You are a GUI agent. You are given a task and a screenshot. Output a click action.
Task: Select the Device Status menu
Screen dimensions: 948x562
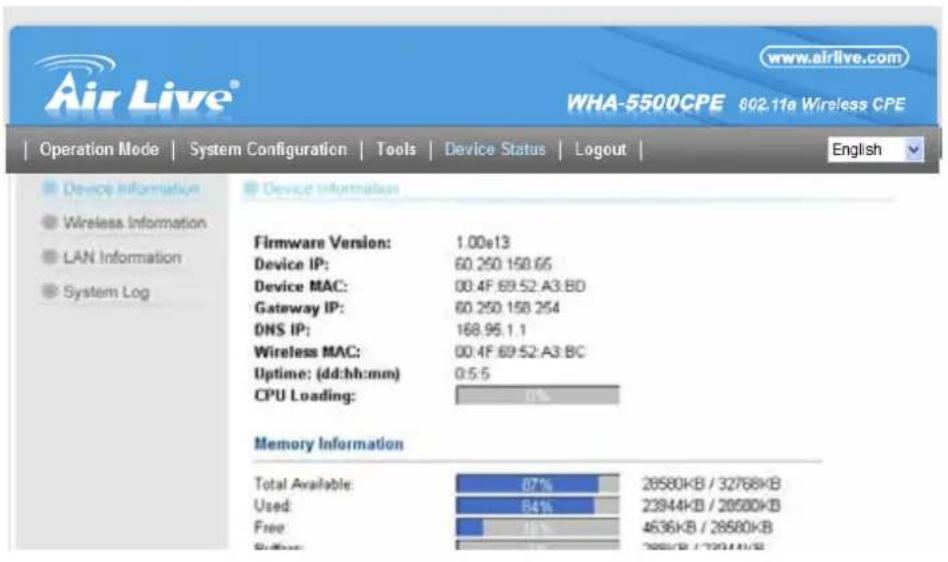495,149
